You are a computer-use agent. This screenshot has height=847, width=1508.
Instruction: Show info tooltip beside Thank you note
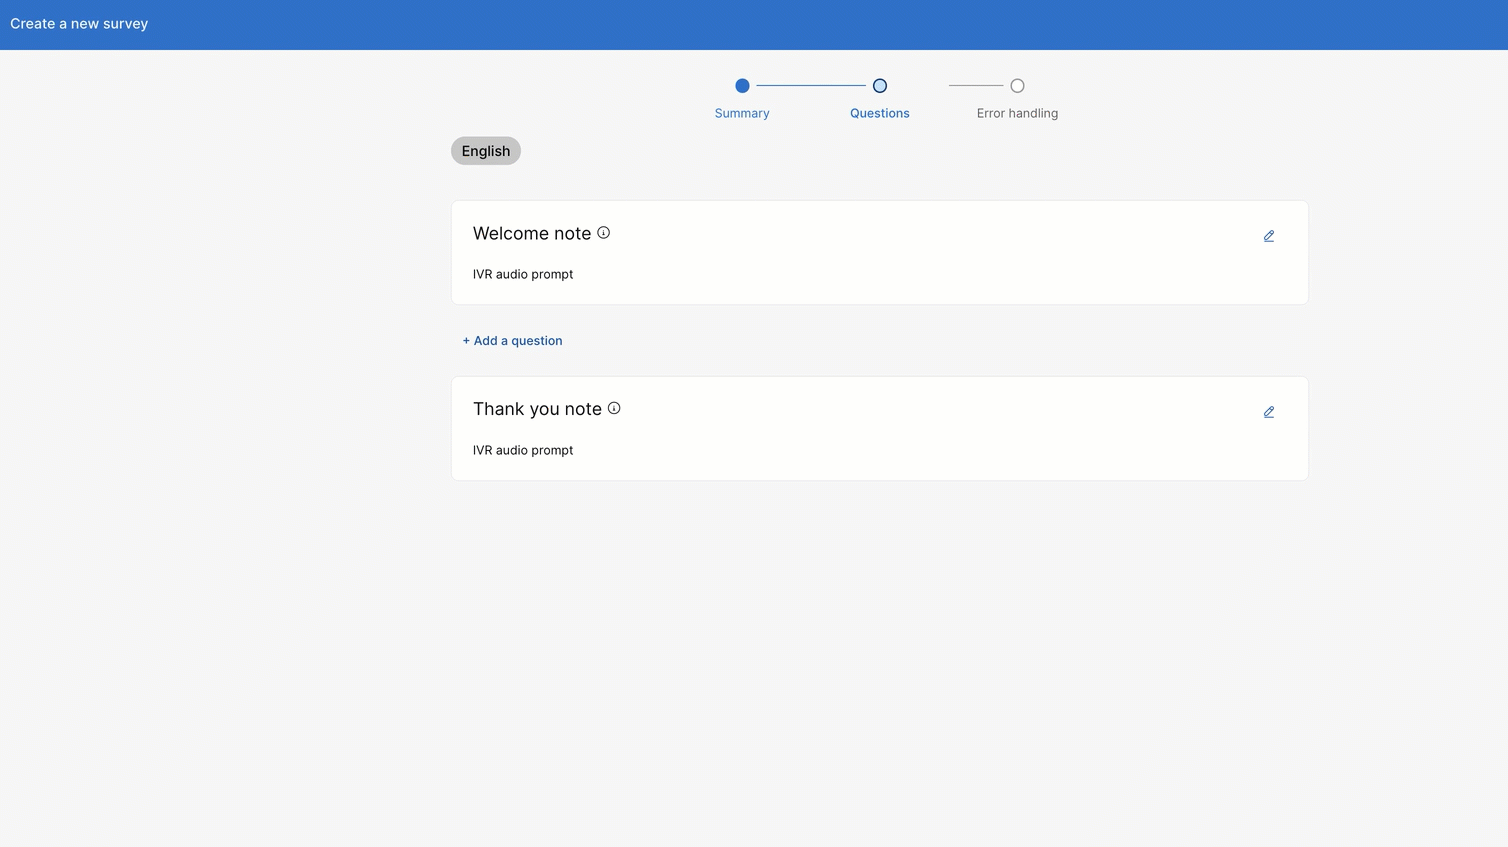(x=614, y=408)
